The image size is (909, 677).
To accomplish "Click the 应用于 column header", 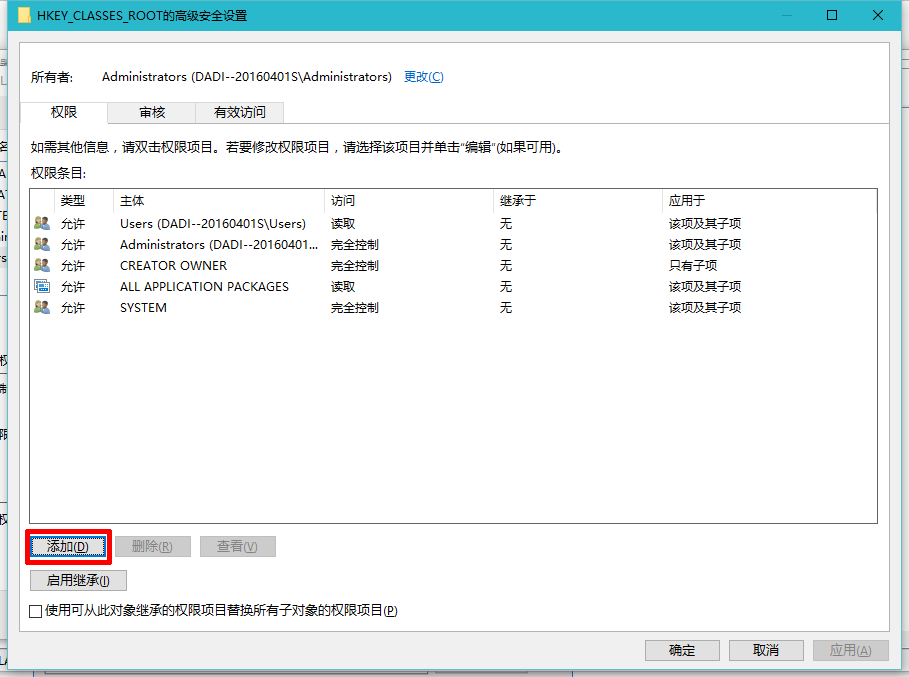I will coord(768,201).
